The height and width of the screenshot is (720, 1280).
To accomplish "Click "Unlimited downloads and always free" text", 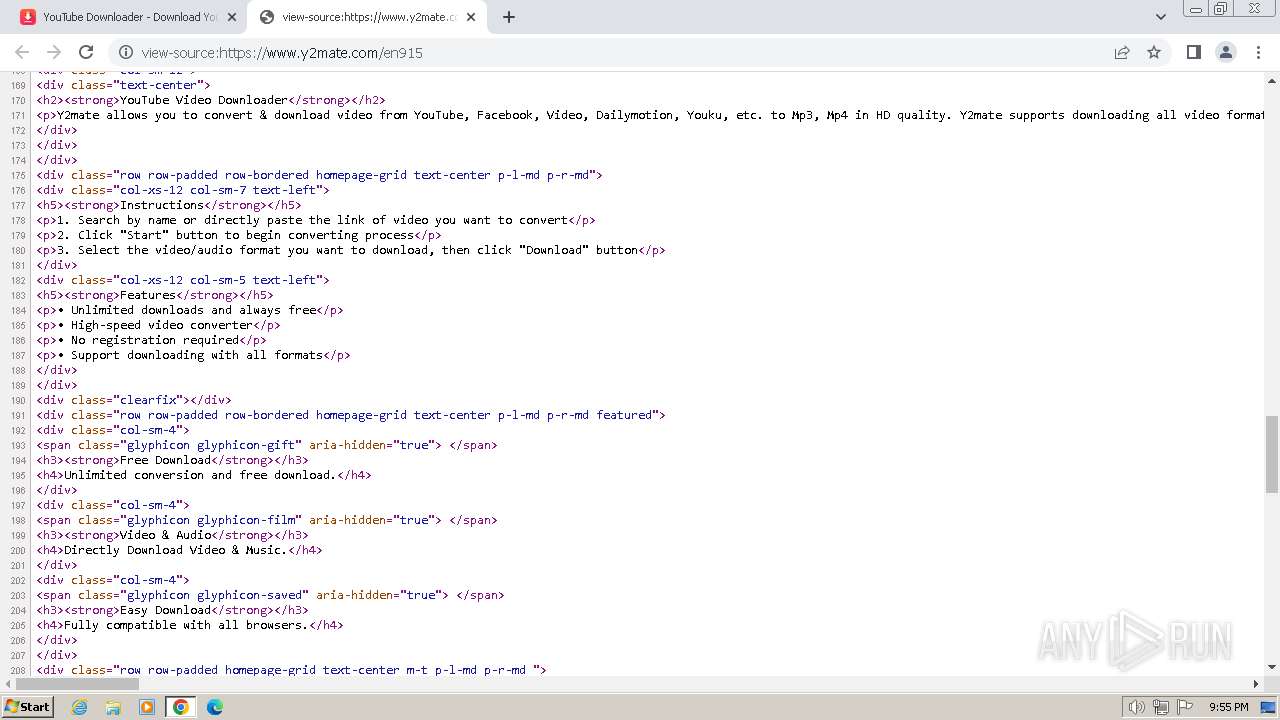I will (193, 310).
